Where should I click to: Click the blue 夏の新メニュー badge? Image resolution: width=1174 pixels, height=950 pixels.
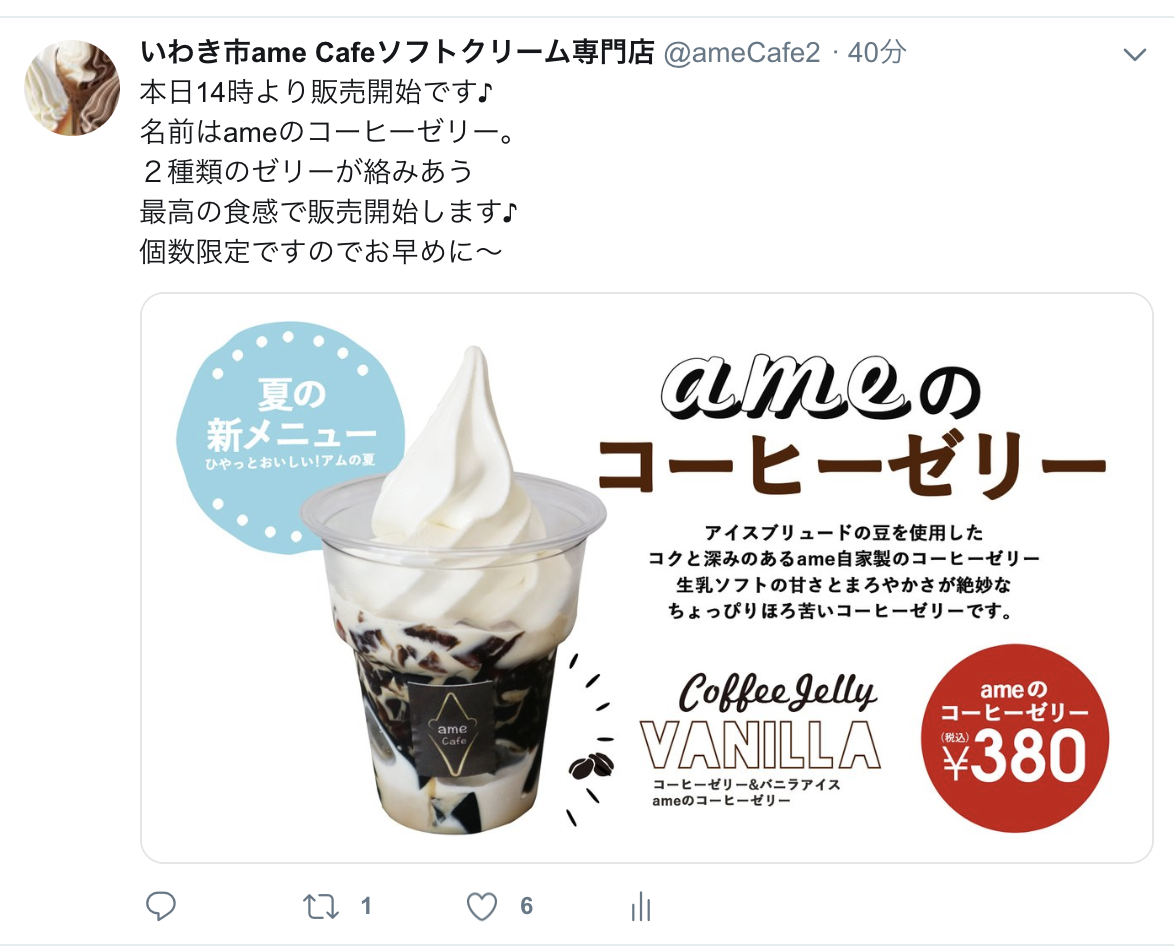(291, 438)
